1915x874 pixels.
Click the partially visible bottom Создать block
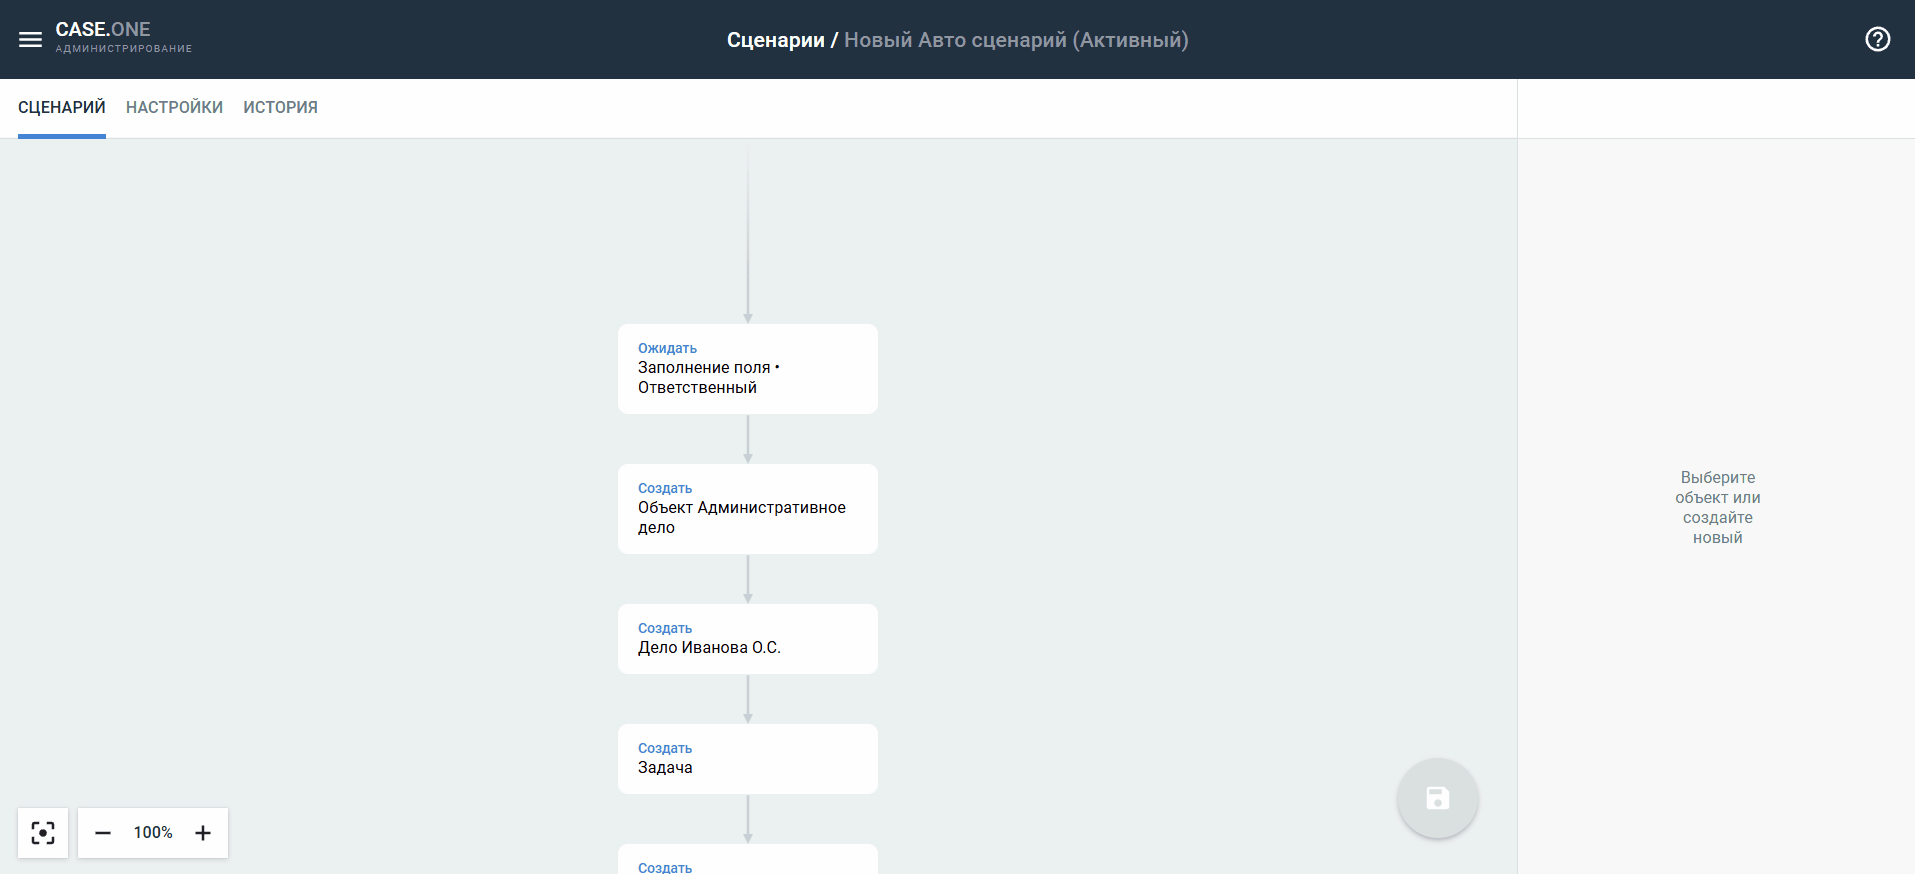pos(747,861)
